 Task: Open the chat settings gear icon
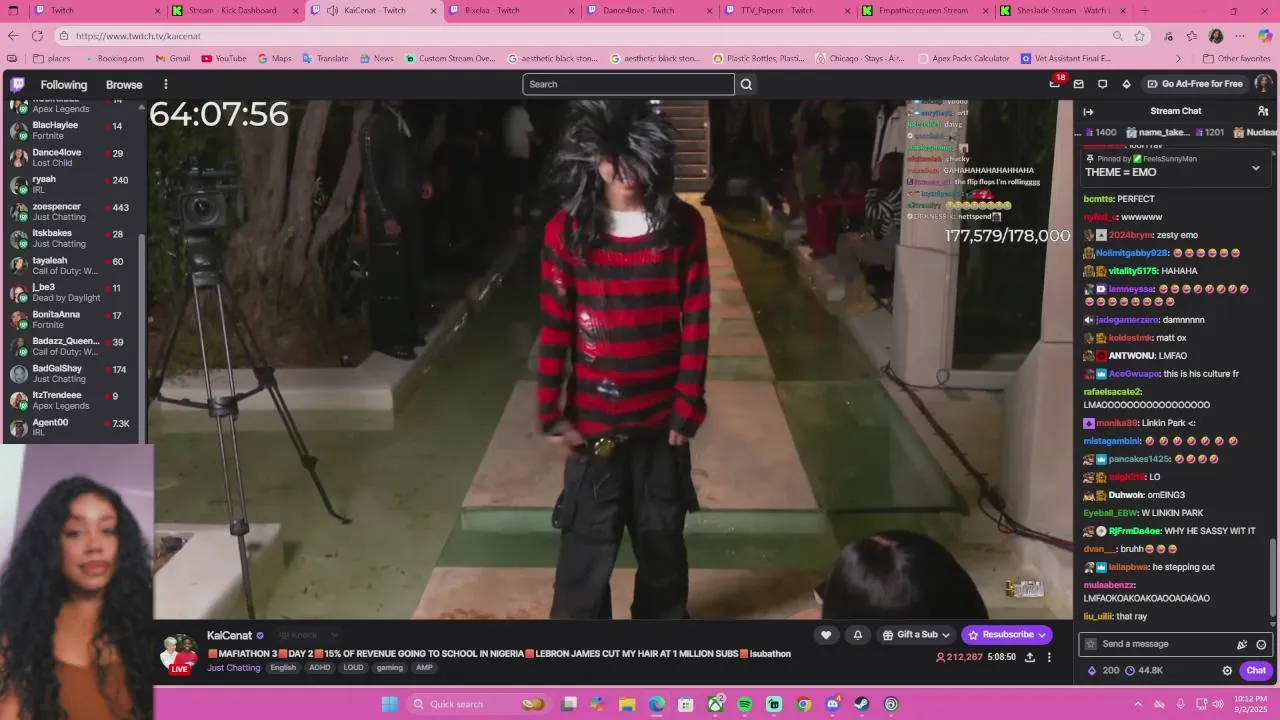pos(1227,670)
